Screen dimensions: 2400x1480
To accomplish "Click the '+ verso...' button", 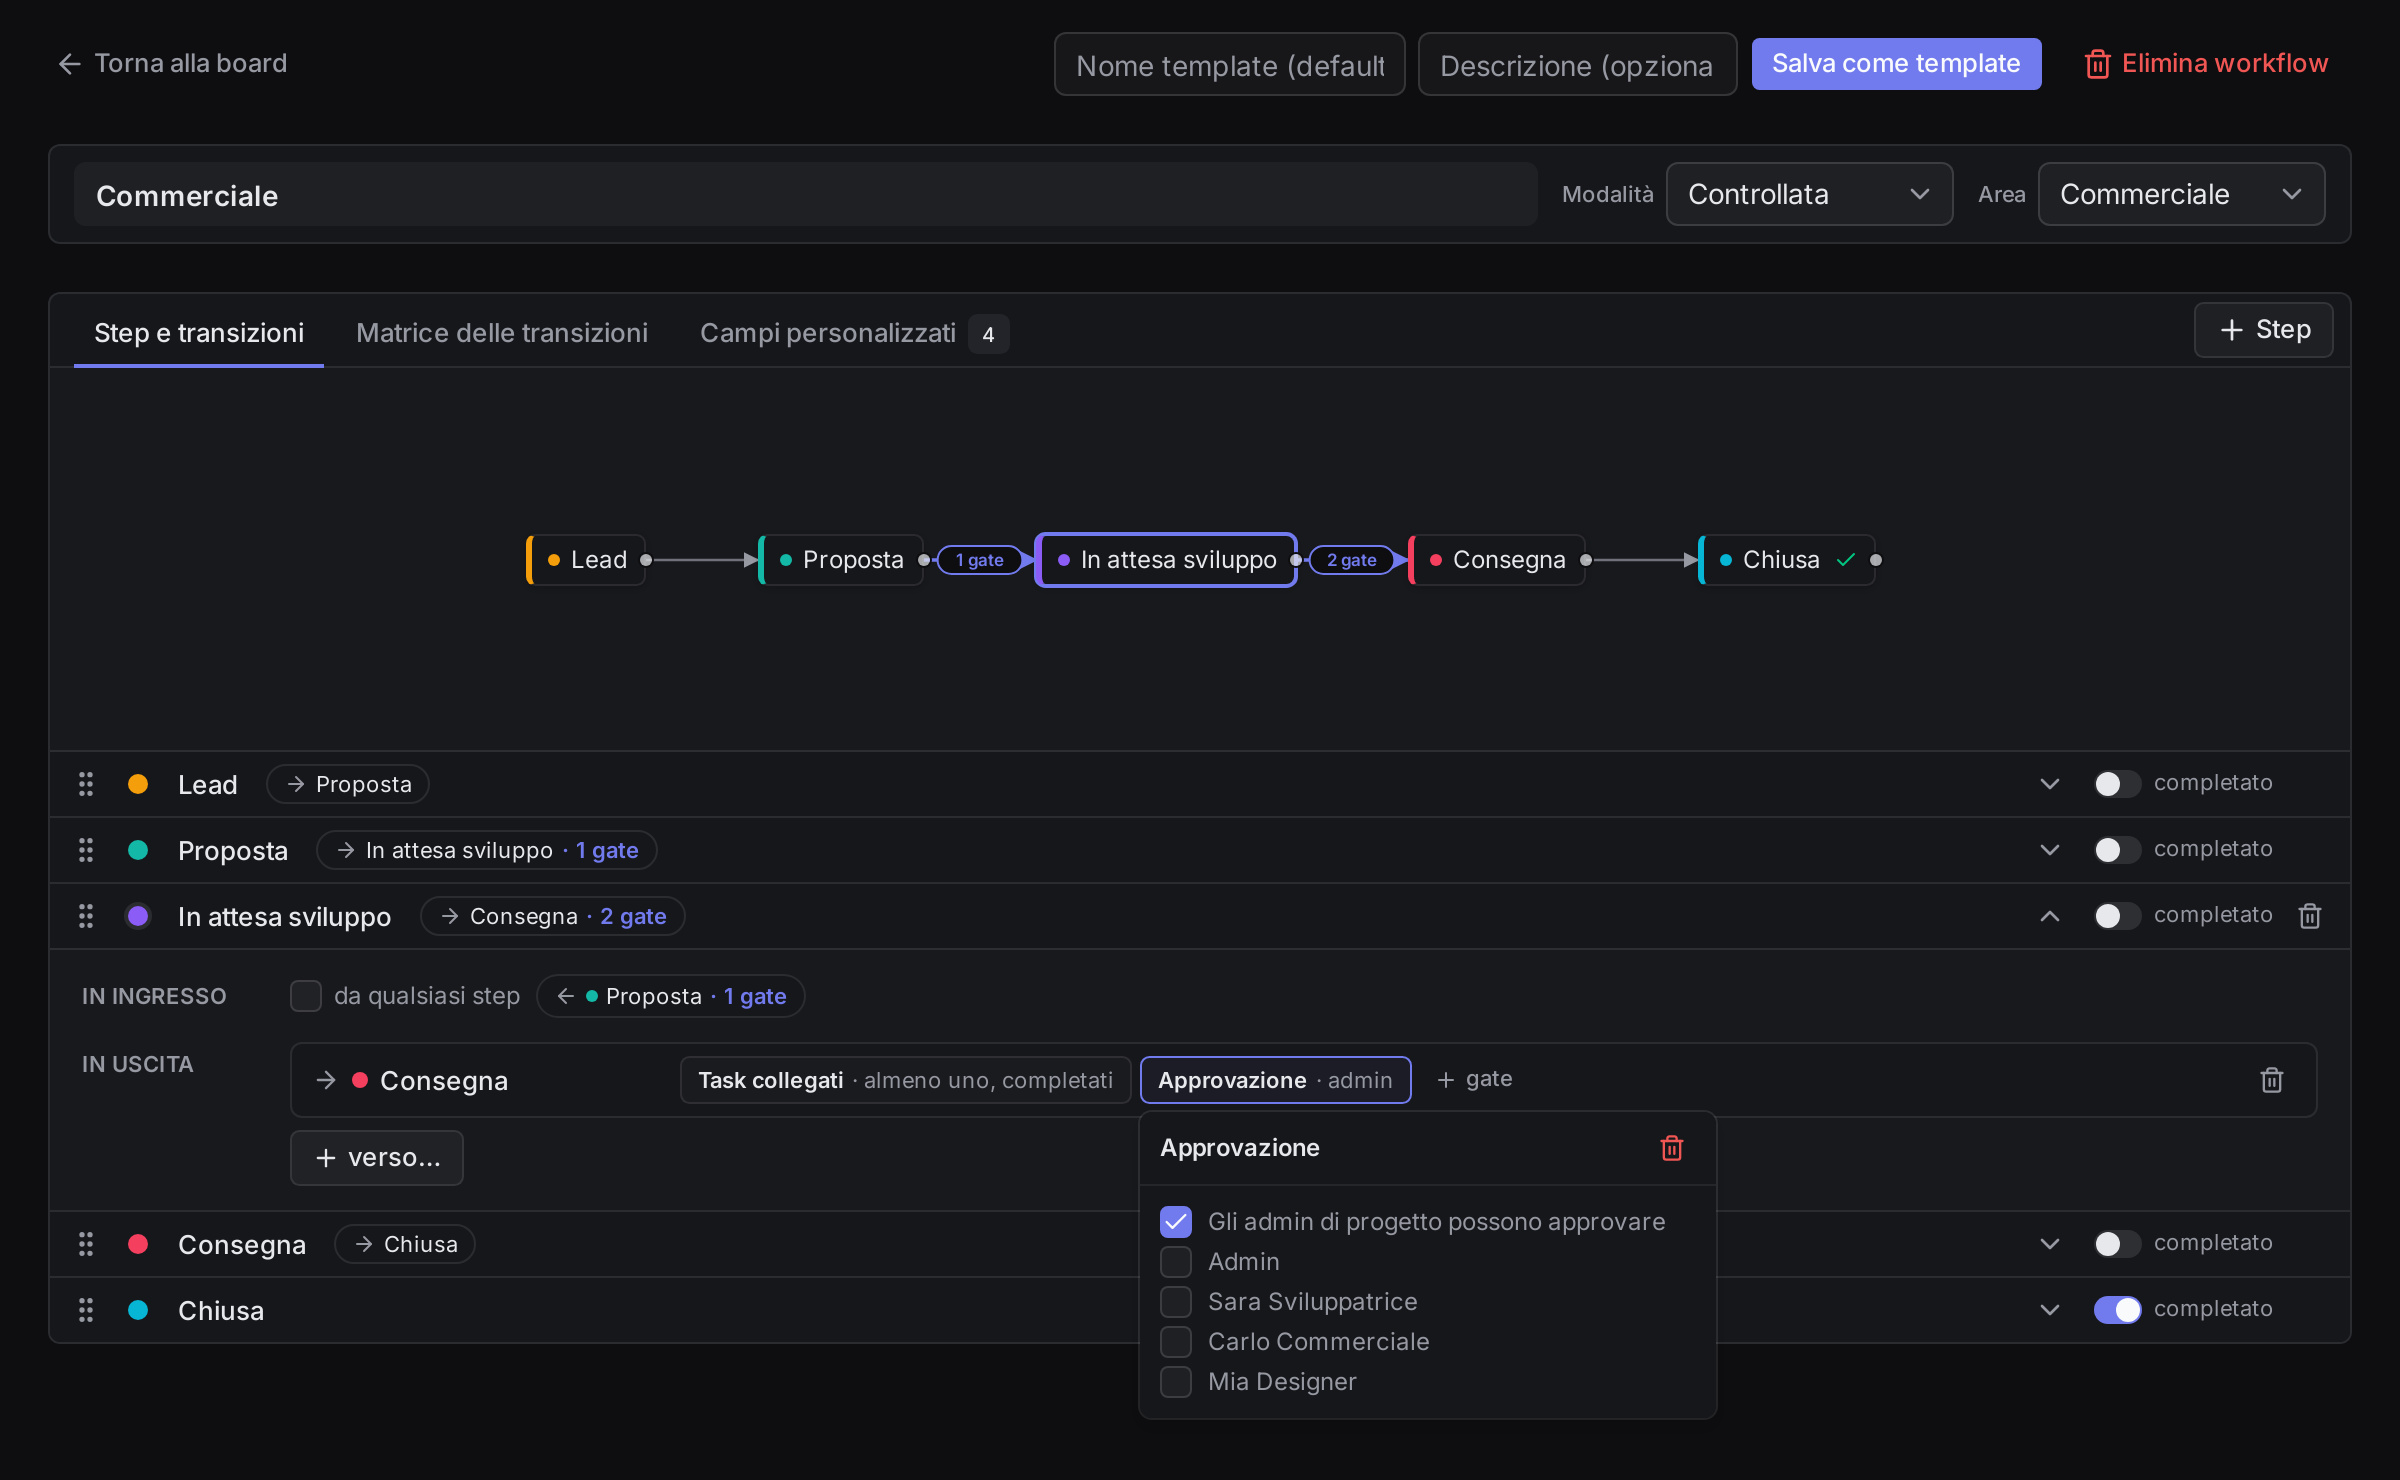I will tap(377, 1158).
